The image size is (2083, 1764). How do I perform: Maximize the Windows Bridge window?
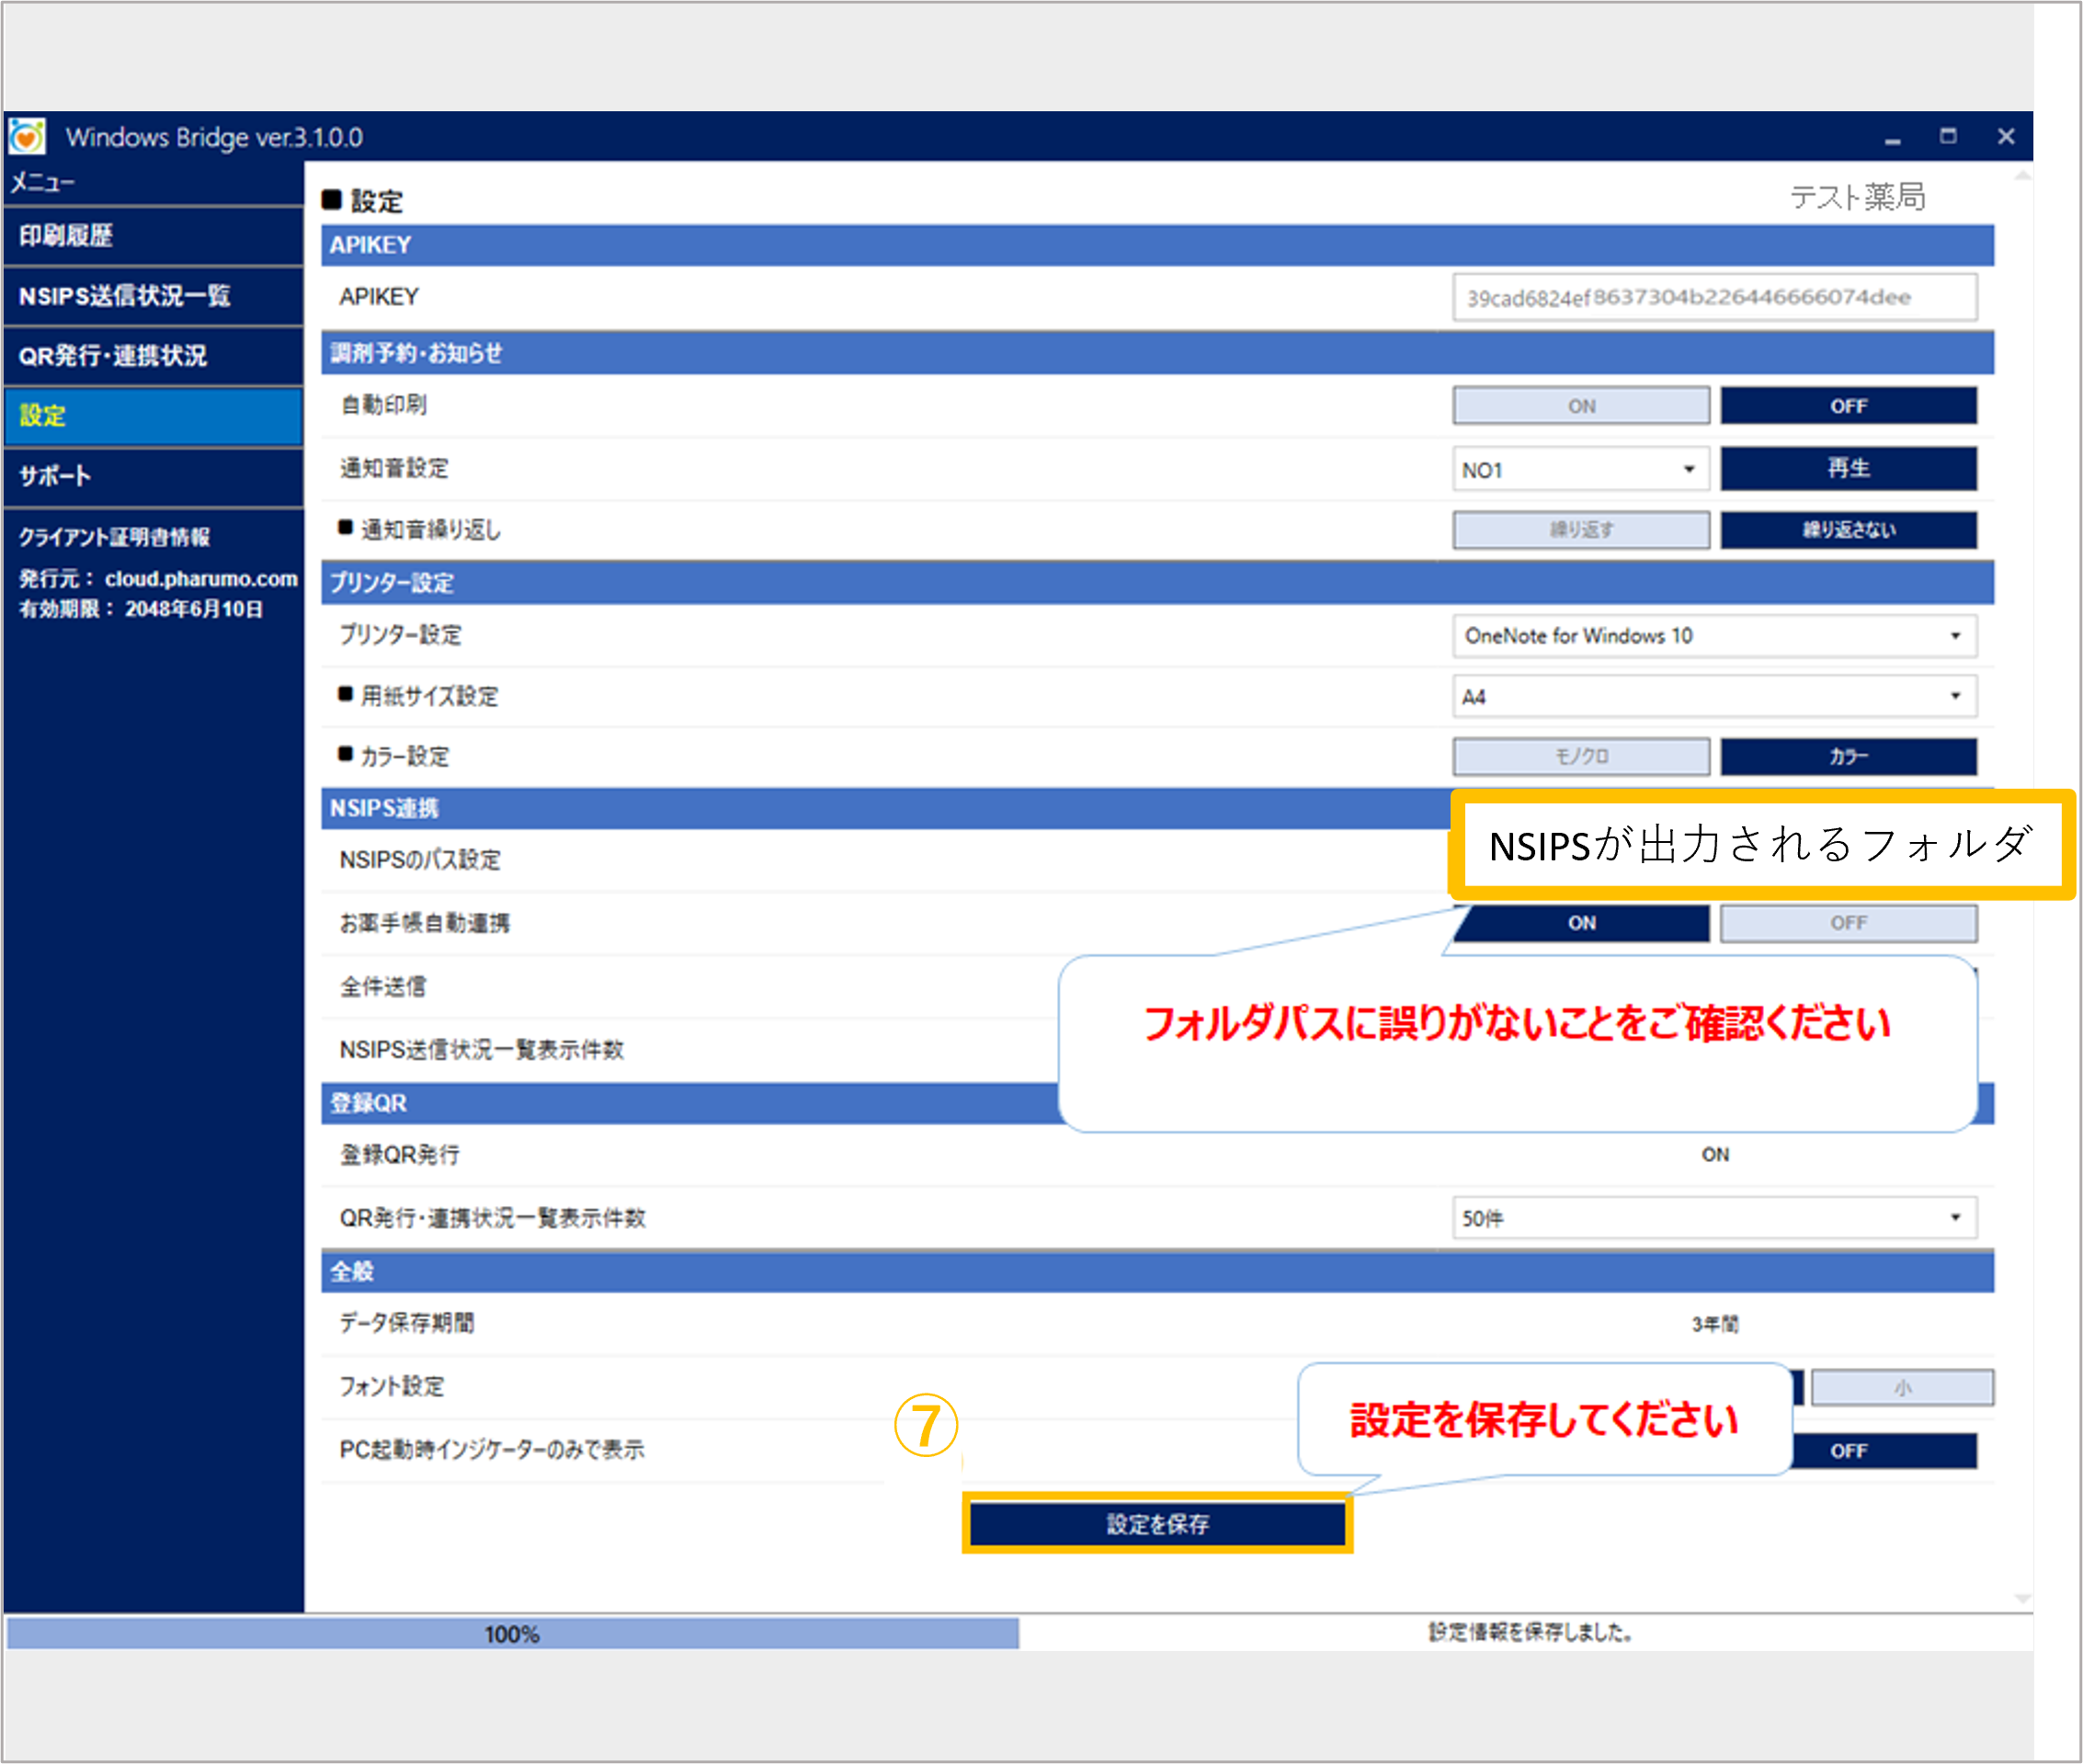coord(1948,136)
